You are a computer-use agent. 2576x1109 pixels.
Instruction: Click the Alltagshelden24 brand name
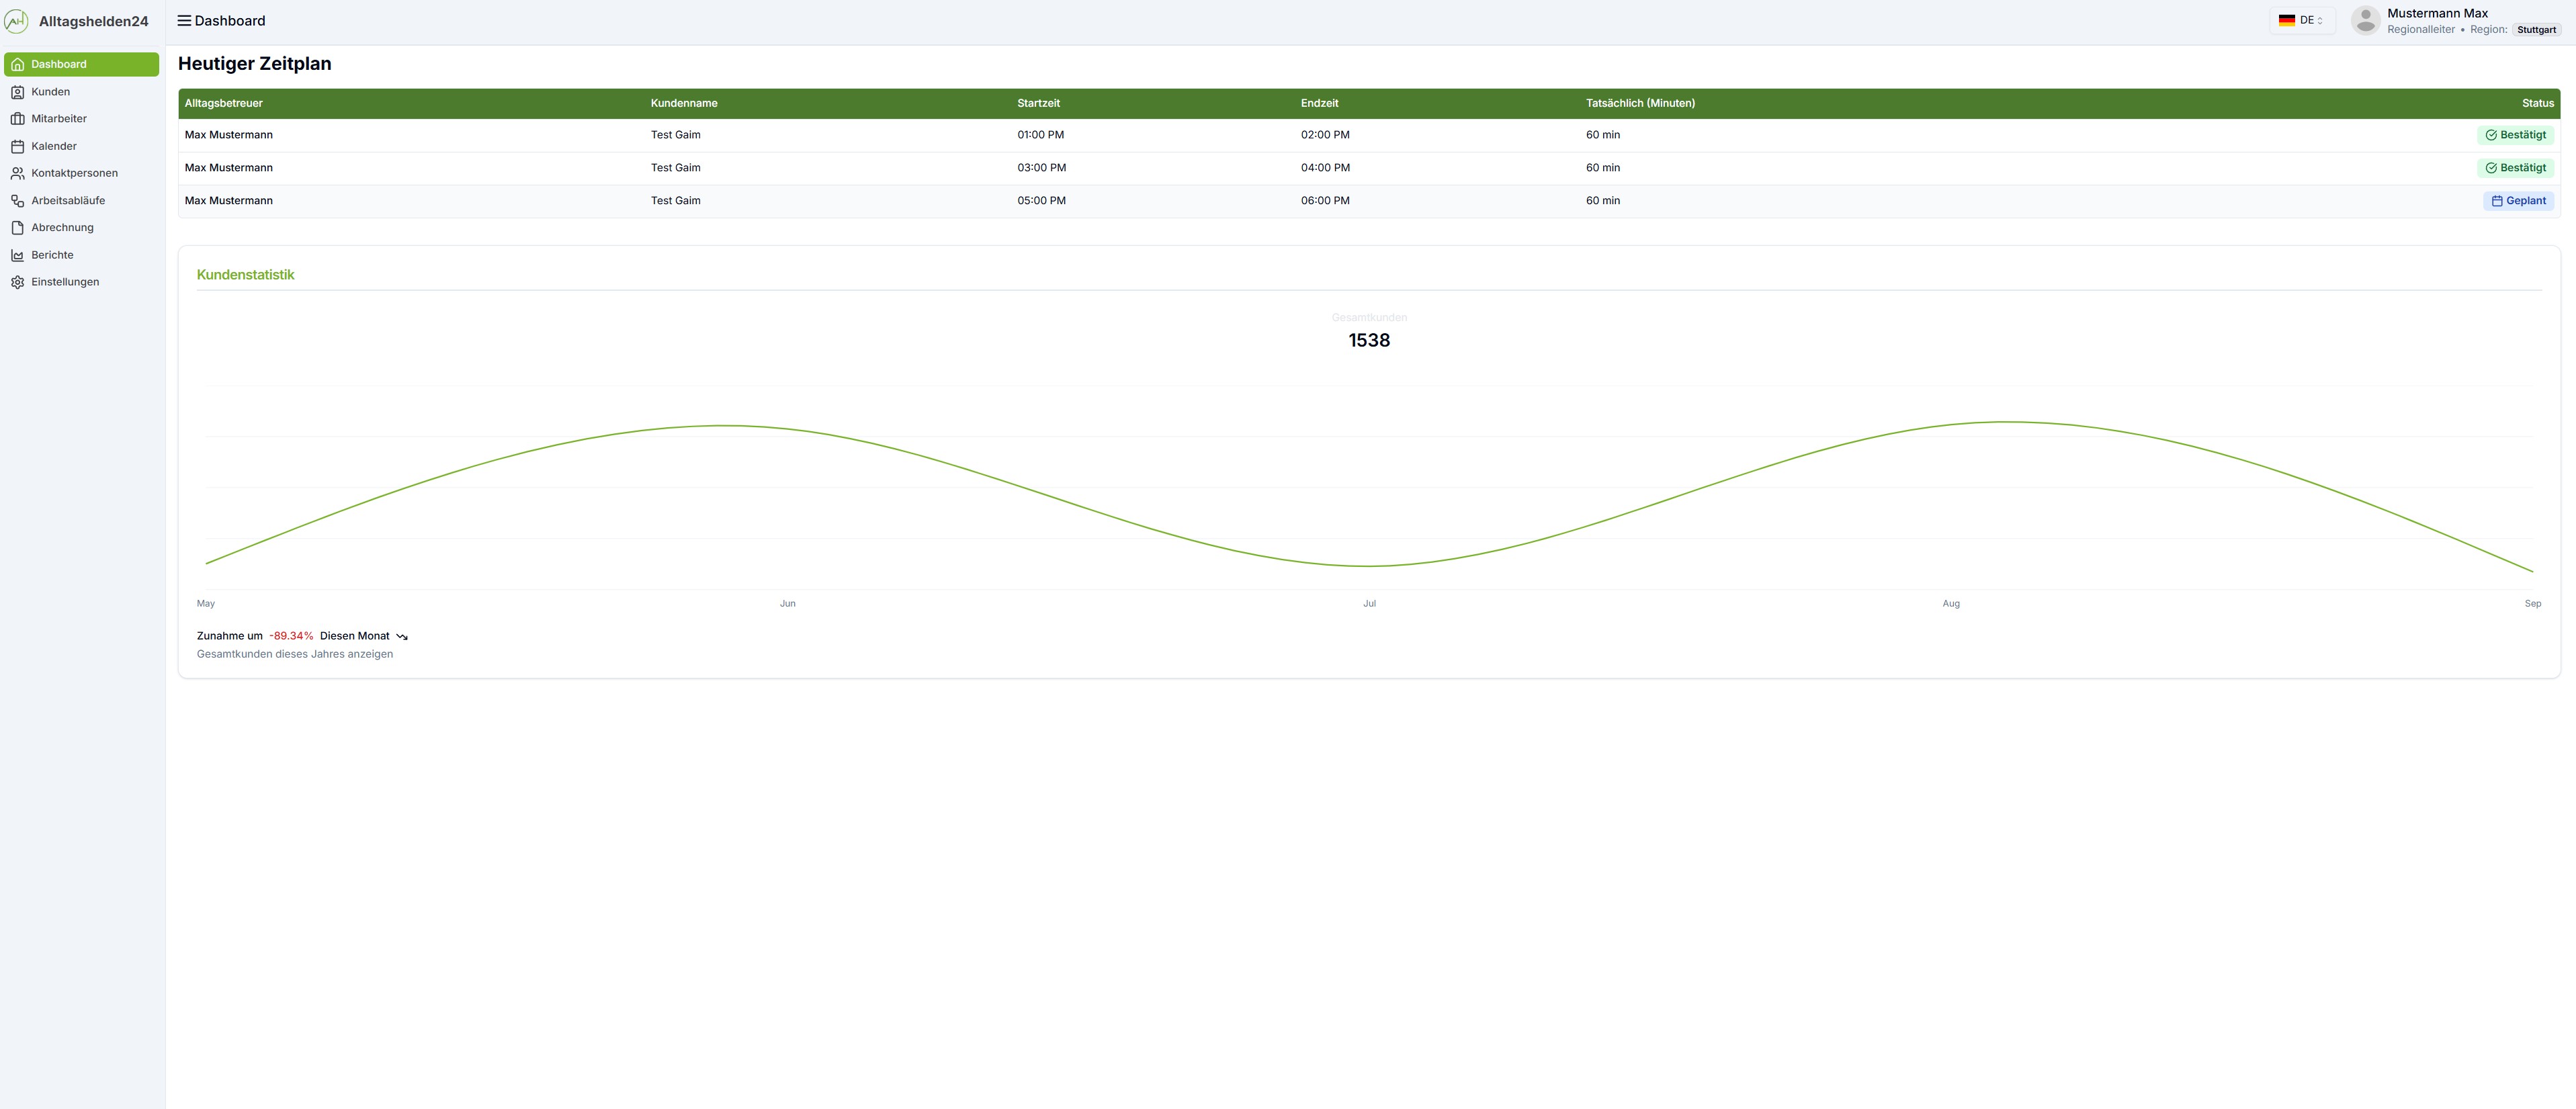pos(93,21)
